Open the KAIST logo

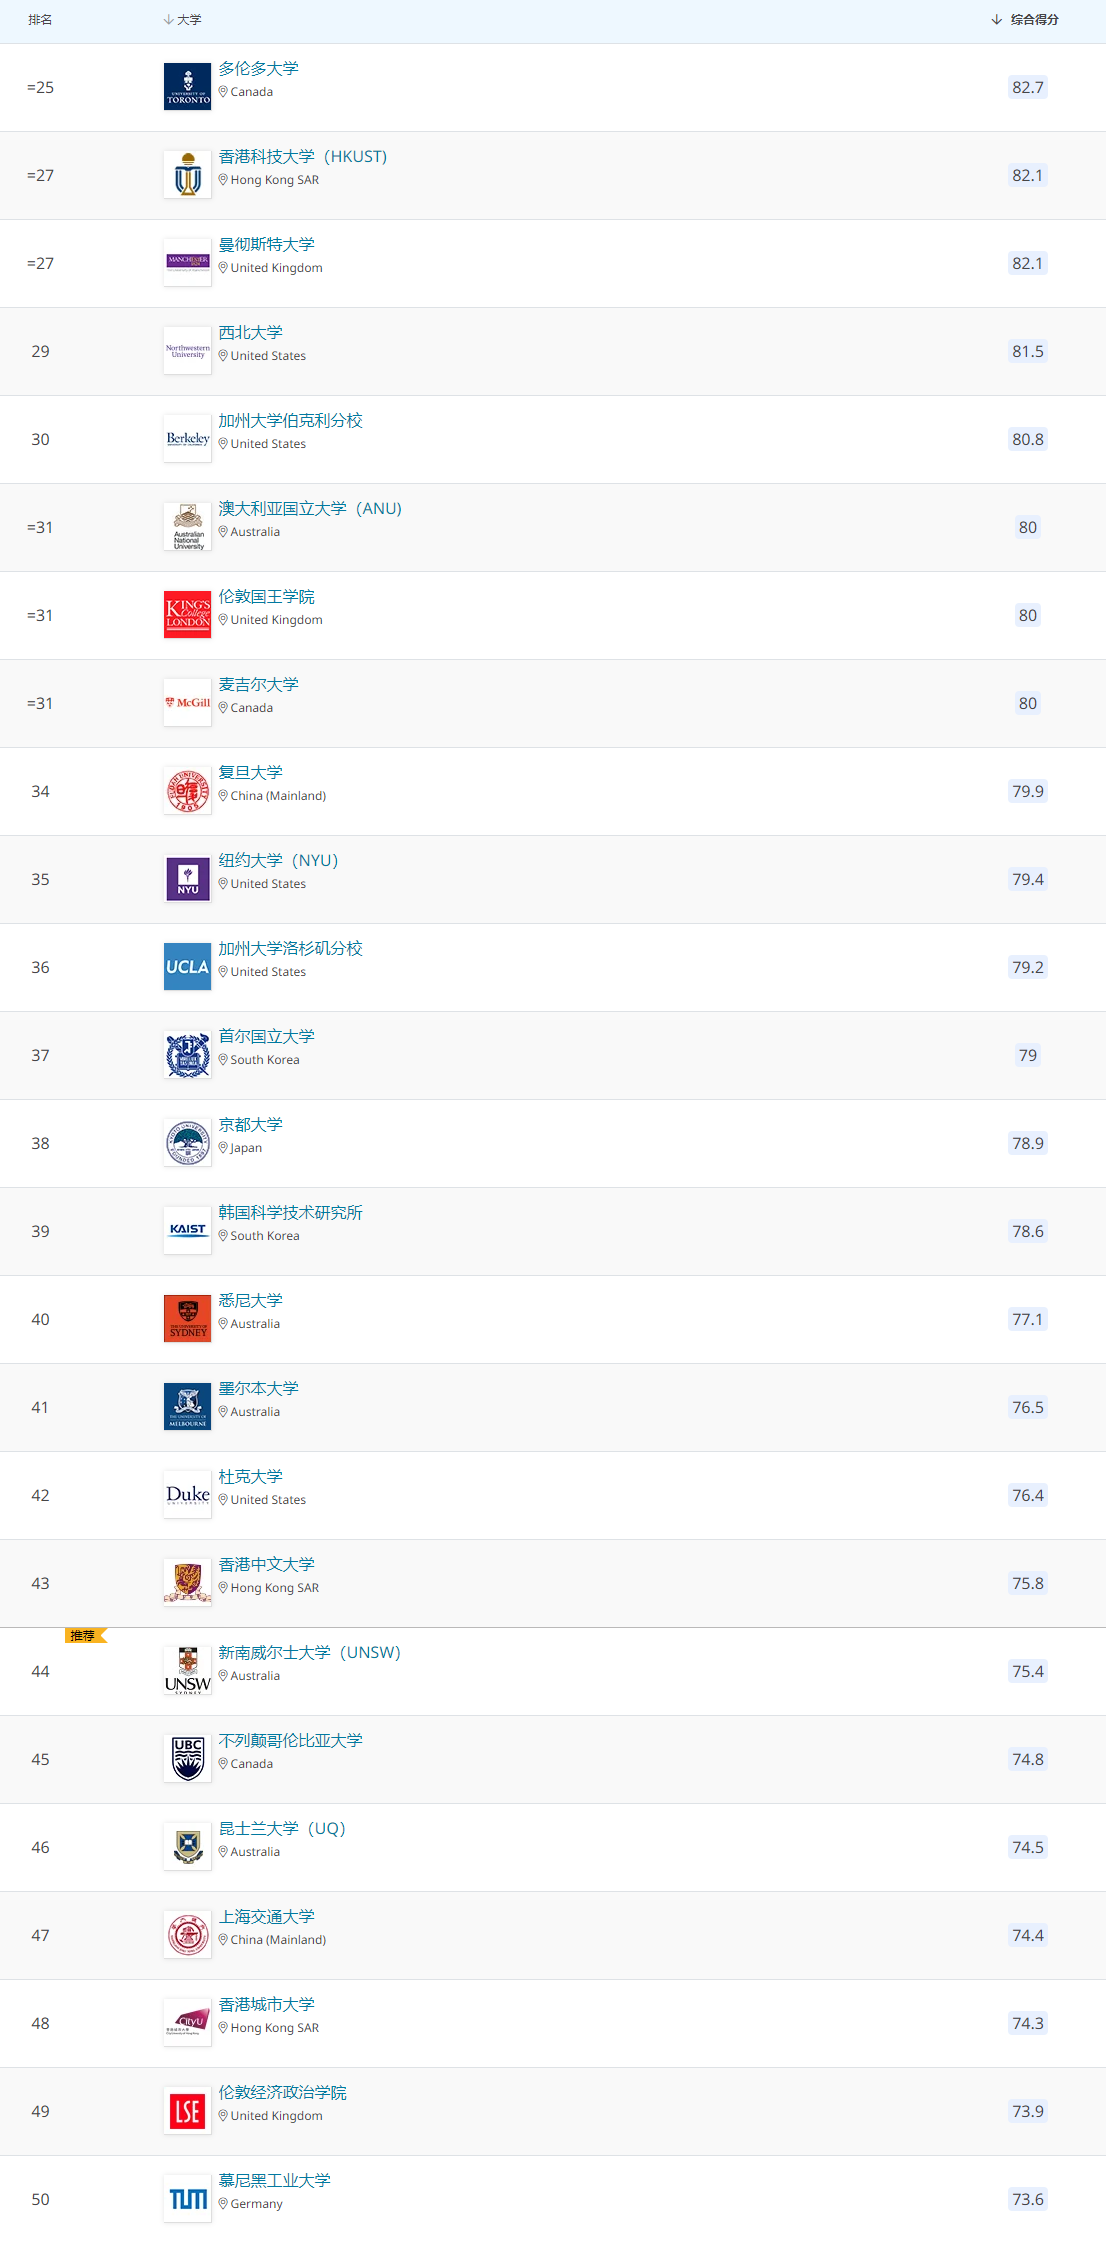[x=188, y=1231]
